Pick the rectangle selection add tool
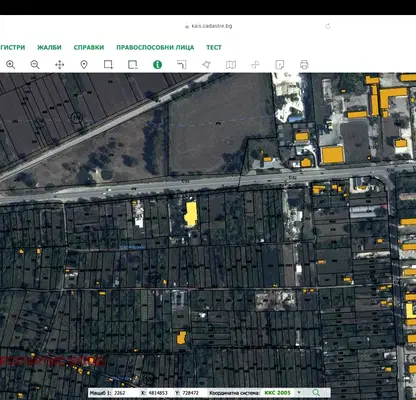Viewport: 416px width, 400px height. click(x=108, y=65)
